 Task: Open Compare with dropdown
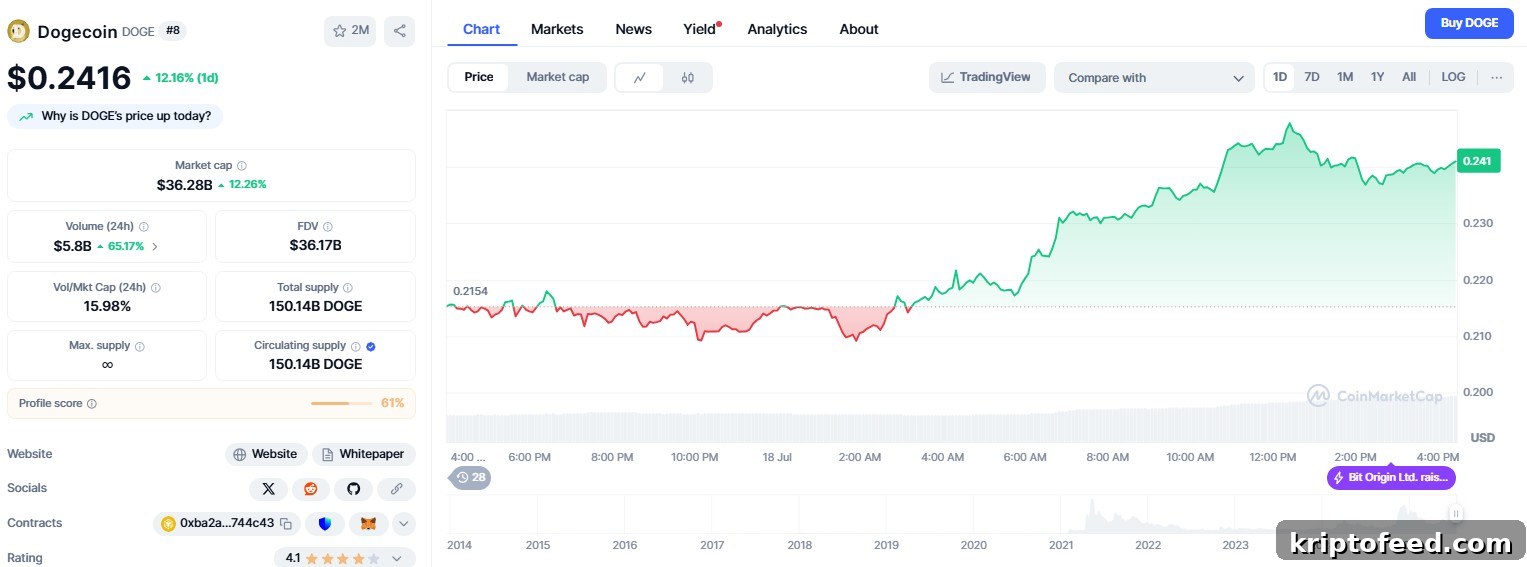click(x=1154, y=77)
